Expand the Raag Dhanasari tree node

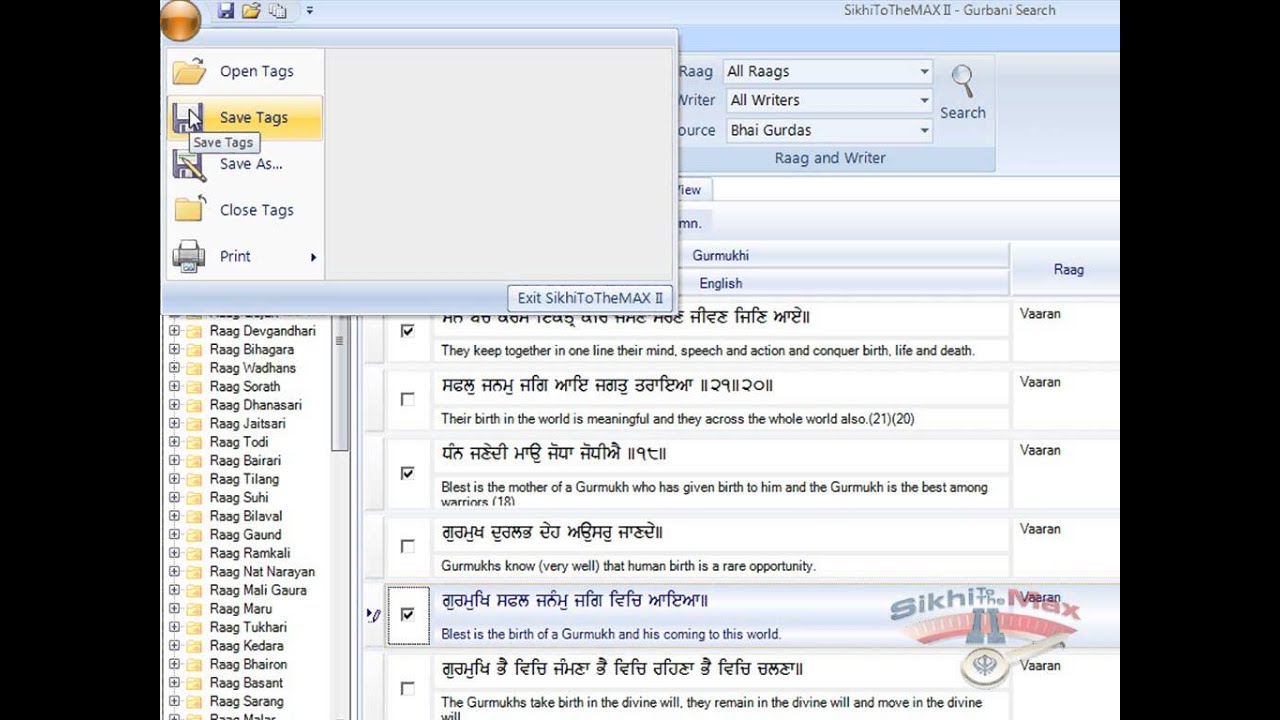[x=174, y=405]
